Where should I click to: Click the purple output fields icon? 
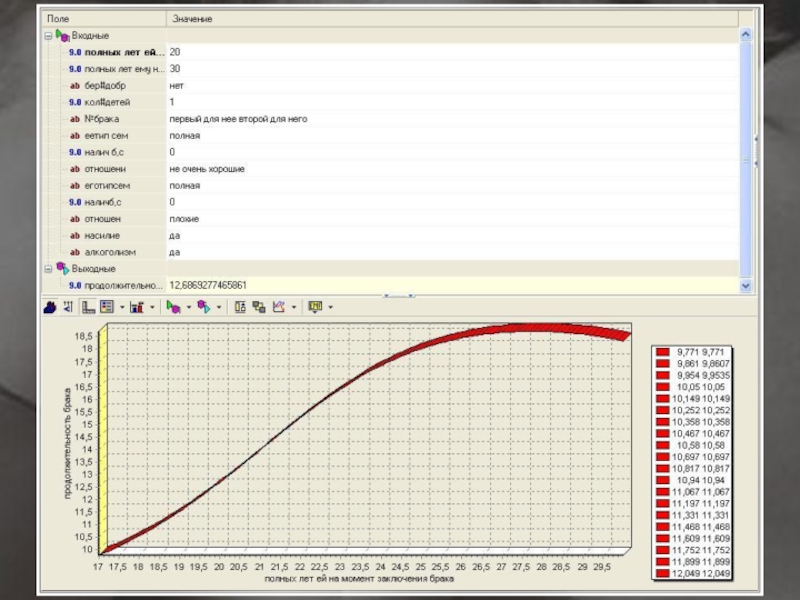coord(203,307)
